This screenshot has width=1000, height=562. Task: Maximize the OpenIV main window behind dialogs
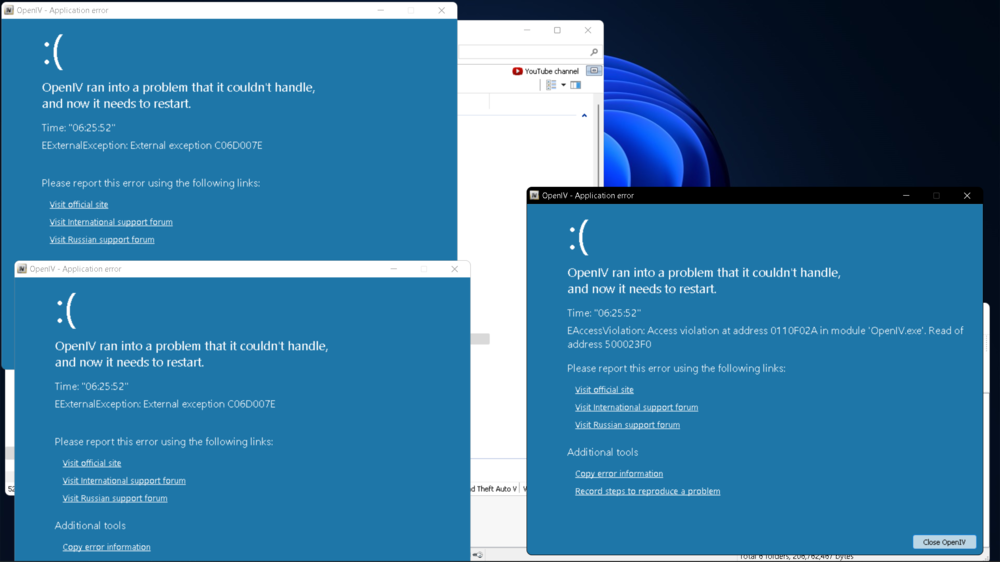click(557, 30)
